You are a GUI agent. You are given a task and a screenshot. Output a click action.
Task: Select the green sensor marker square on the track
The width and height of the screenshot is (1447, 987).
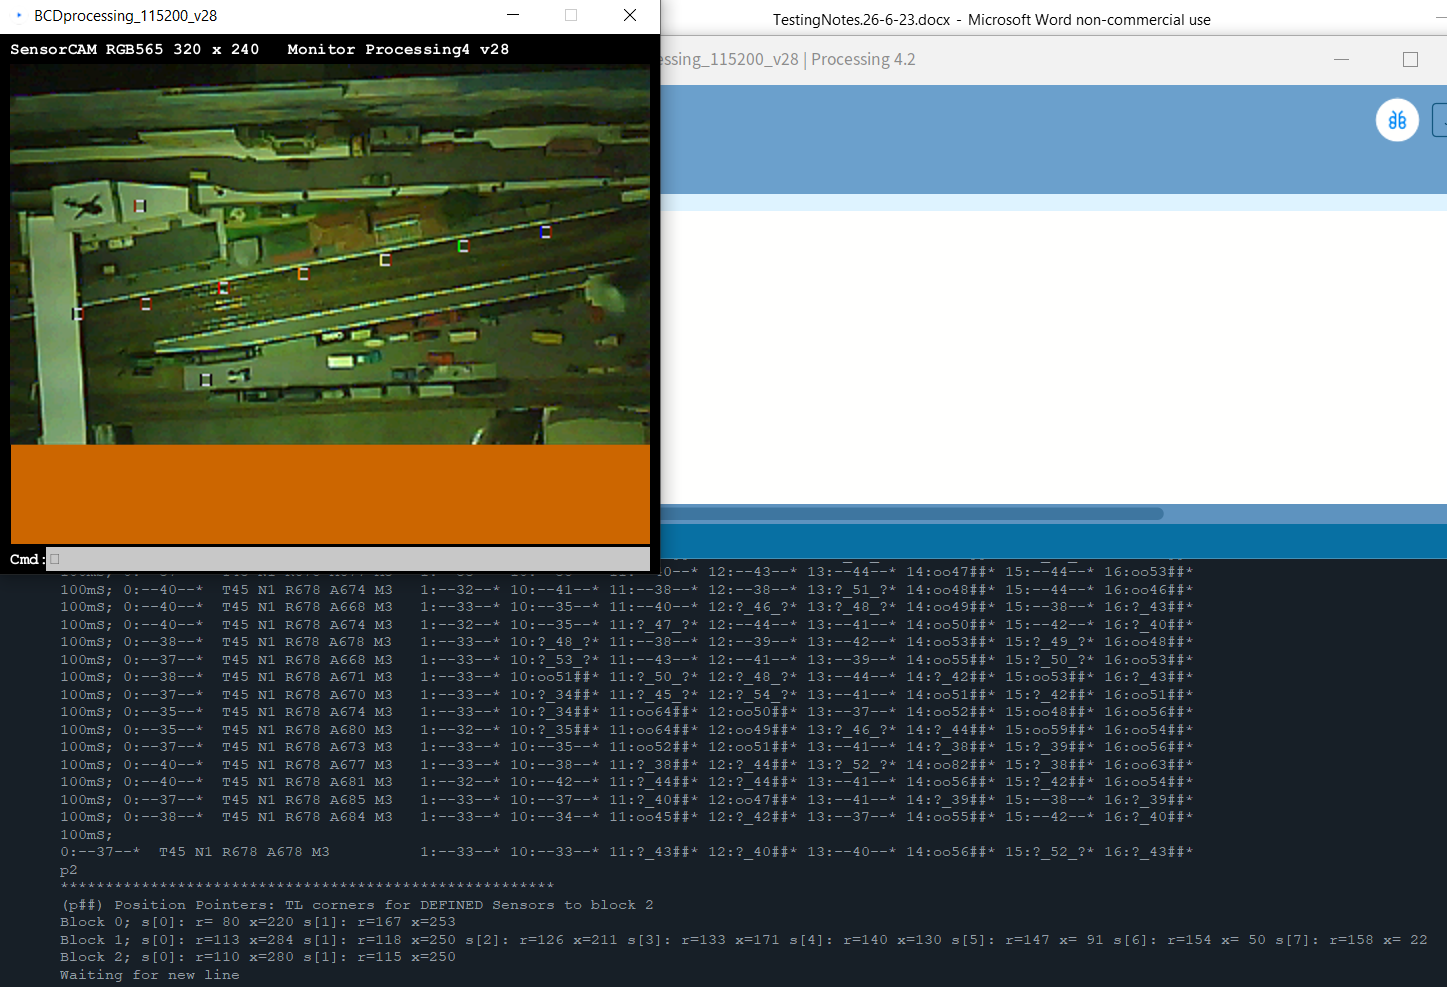(462, 245)
